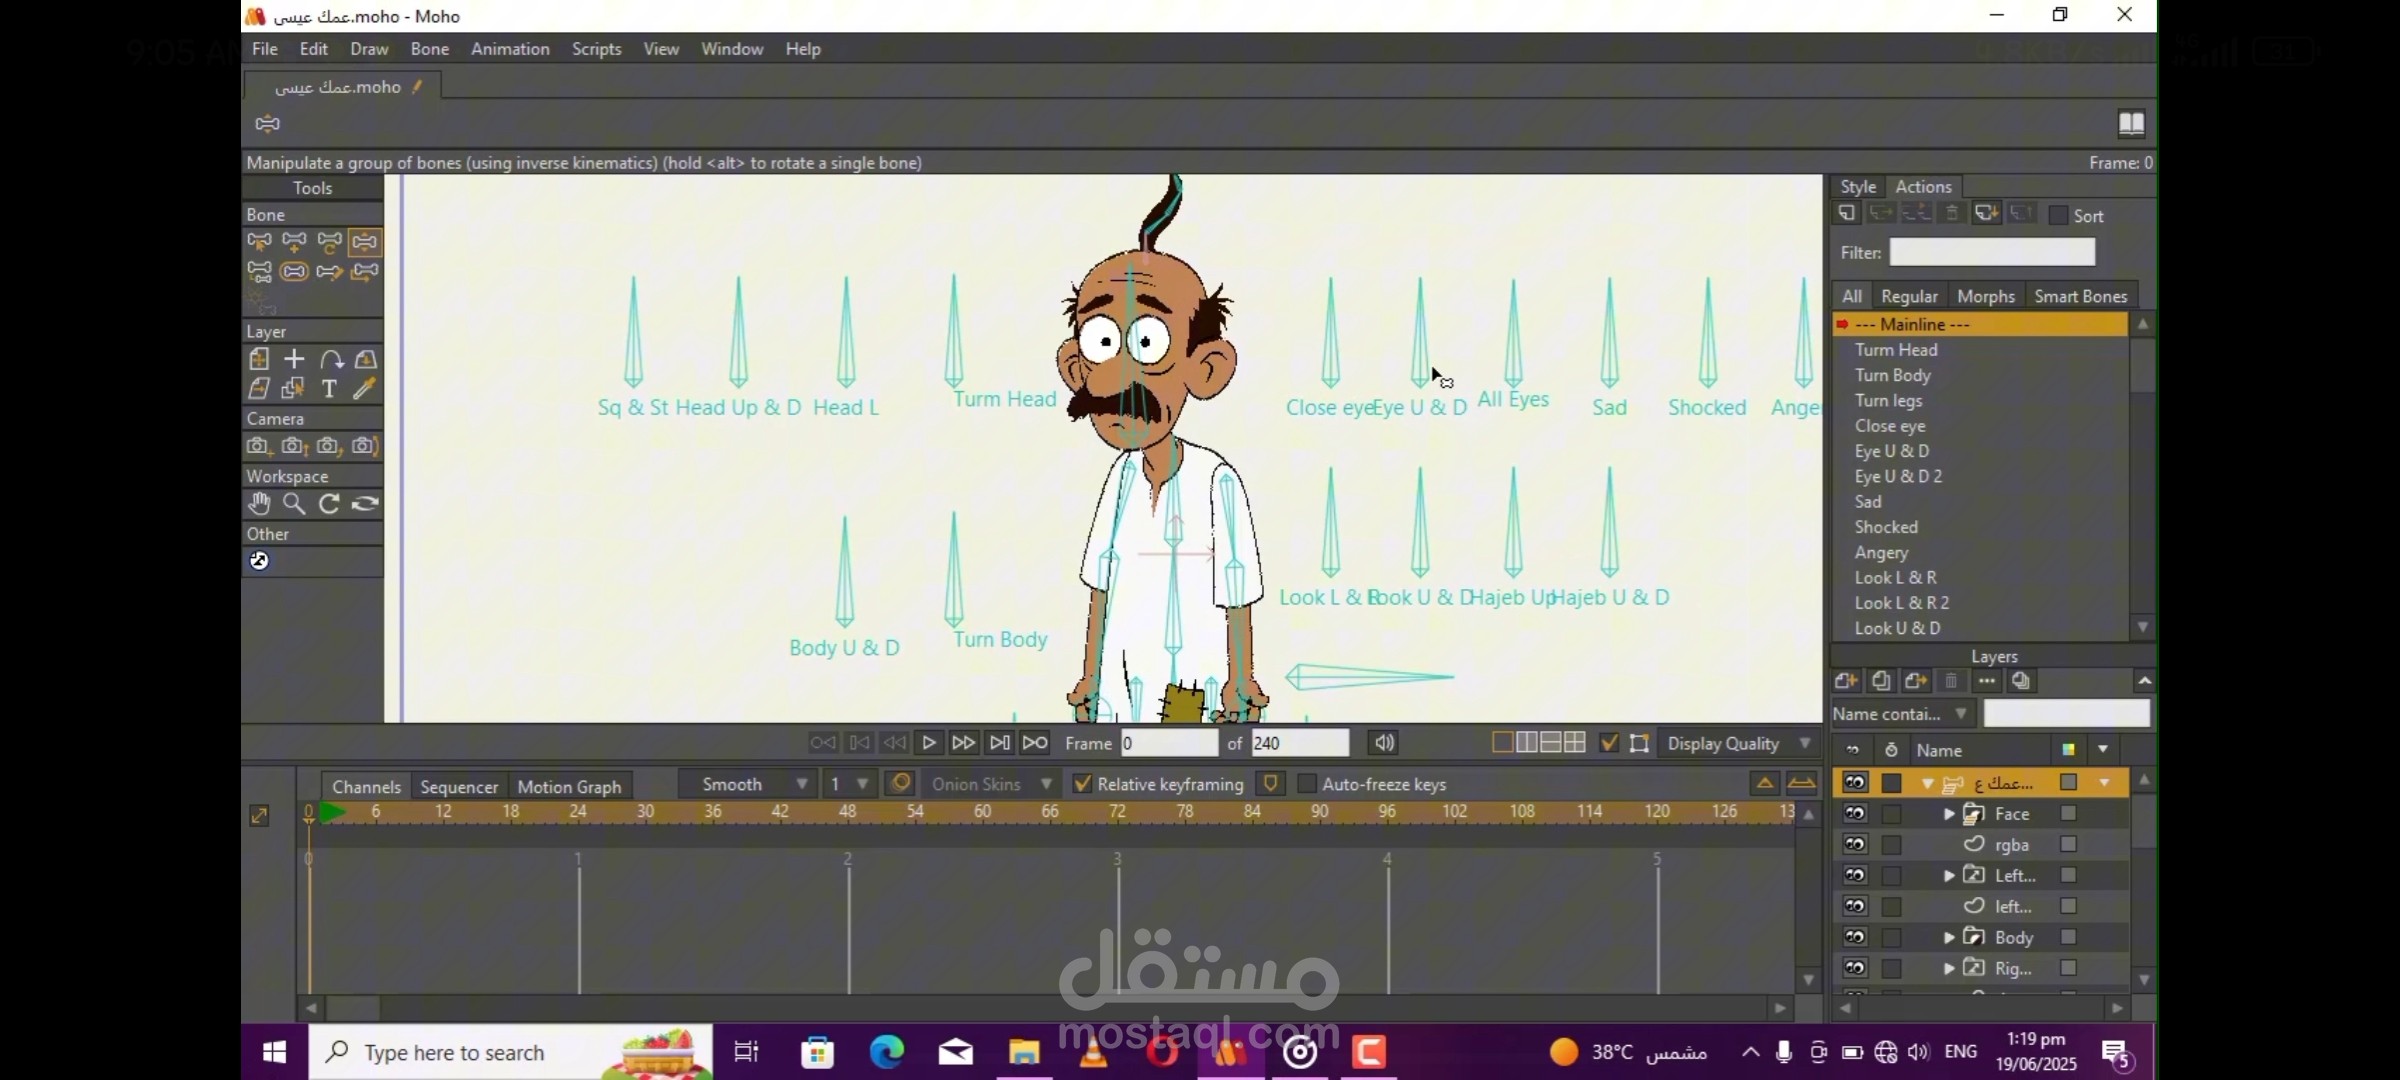Click the tool icon under Other
The width and height of the screenshot is (2400, 1080).
click(x=259, y=561)
